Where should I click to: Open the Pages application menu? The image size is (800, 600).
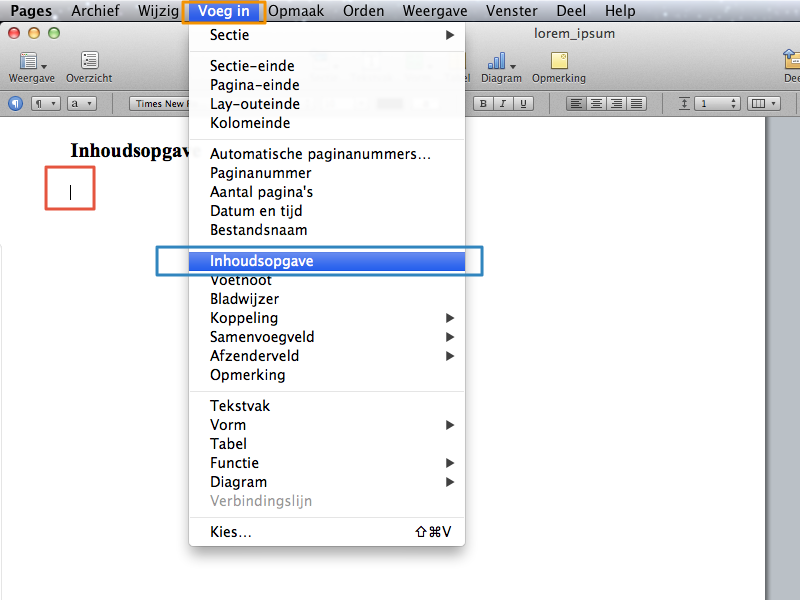31,11
